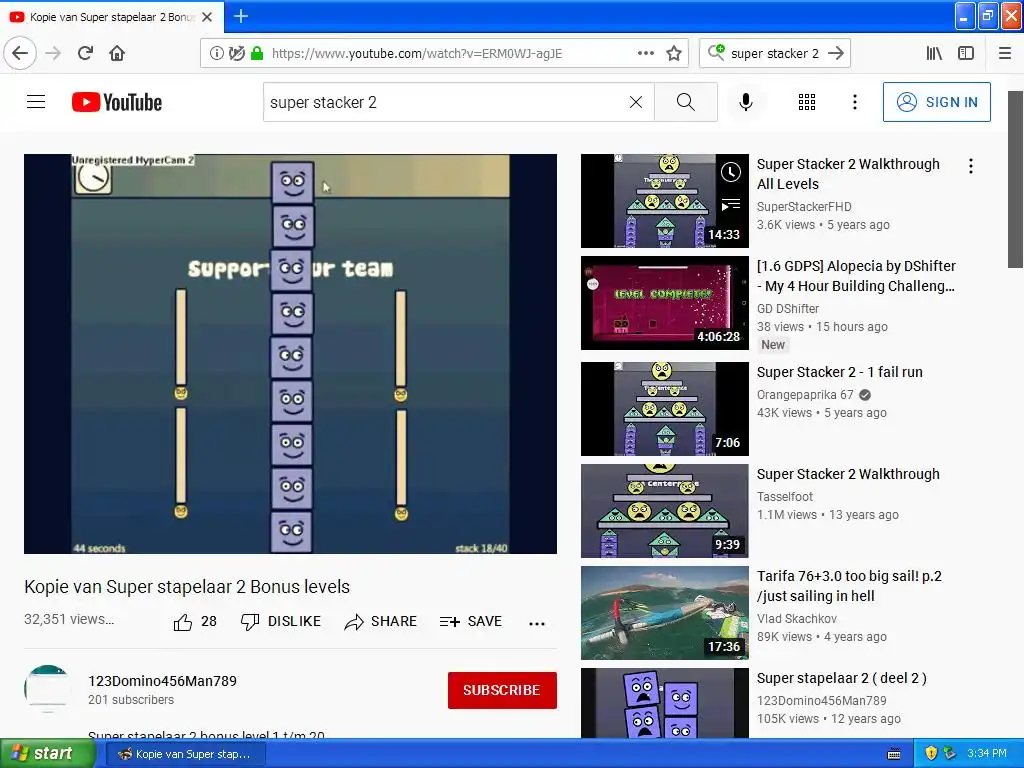Select the Kopie van Super stap... taskbar item
Image resolution: width=1024 pixels, height=768 pixels.
[x=184, y=754]
